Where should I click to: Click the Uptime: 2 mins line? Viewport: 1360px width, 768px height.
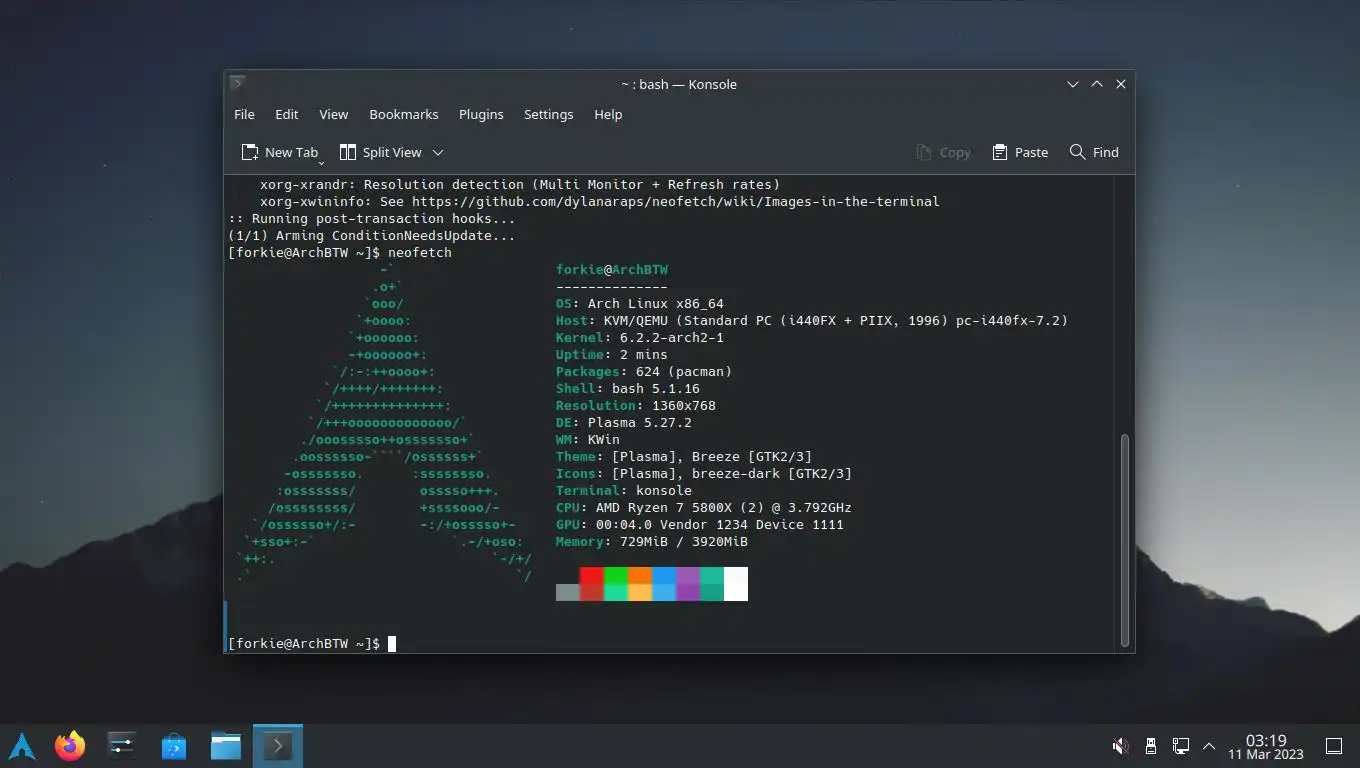pos(612,354)
